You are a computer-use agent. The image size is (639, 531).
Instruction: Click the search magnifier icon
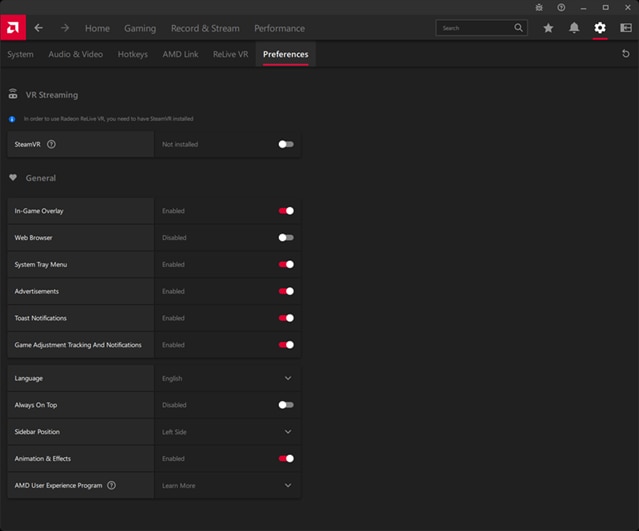518,28
